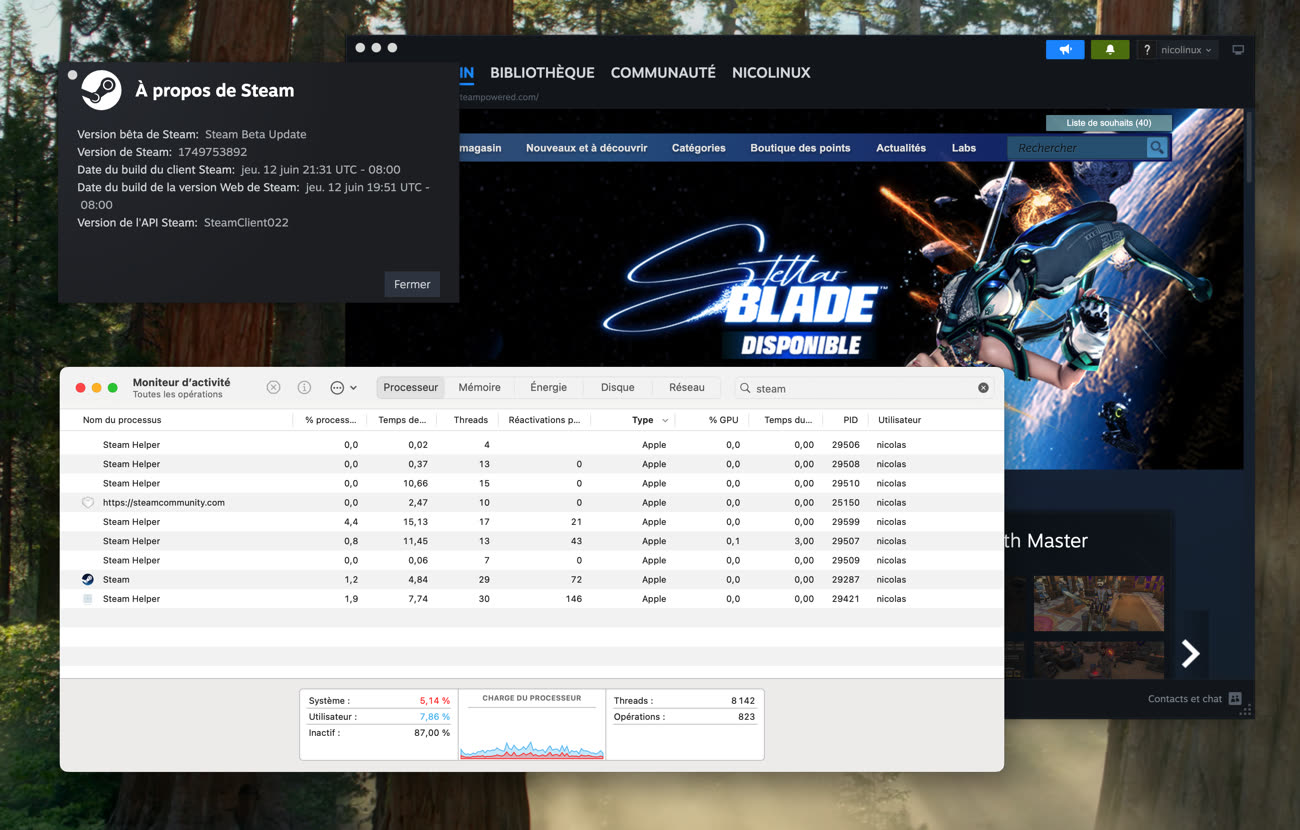Open the NICOLINUX profile menu
The image size is (1300, 830).
click(771, 73)
